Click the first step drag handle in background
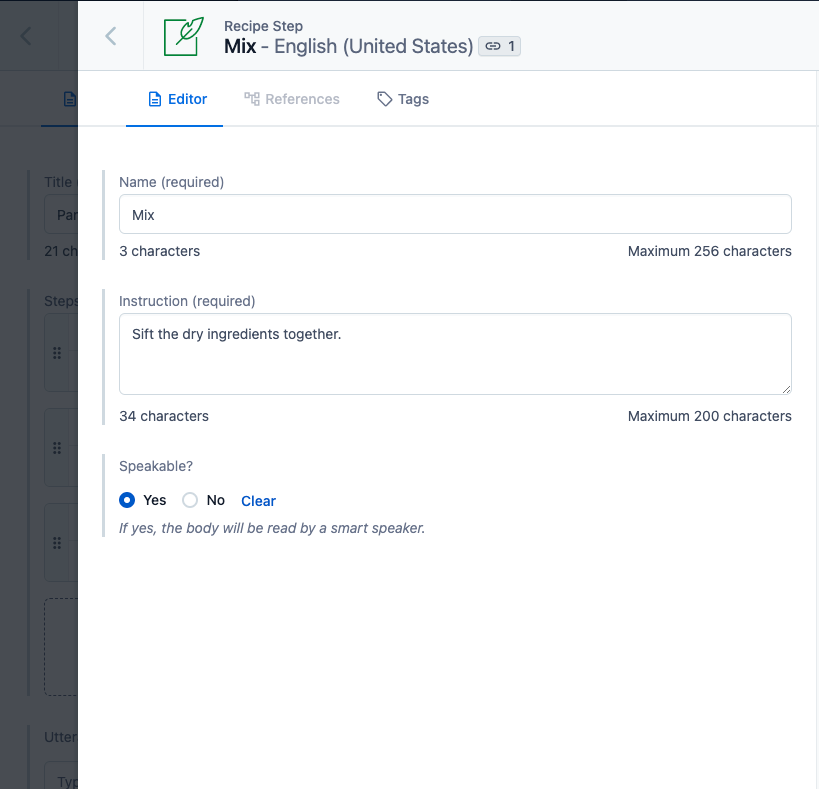The image size is (819, 789). 57,353
